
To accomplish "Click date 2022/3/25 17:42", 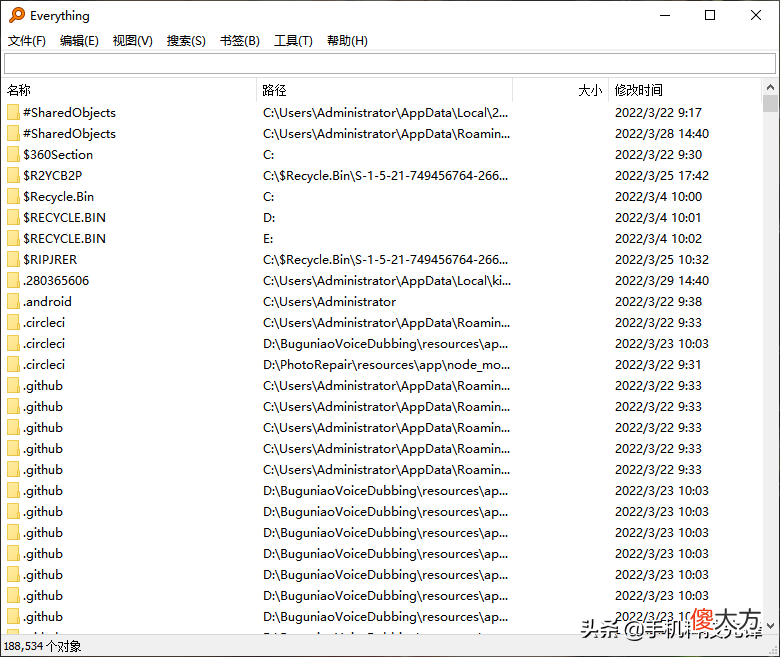I will point(662,176).
